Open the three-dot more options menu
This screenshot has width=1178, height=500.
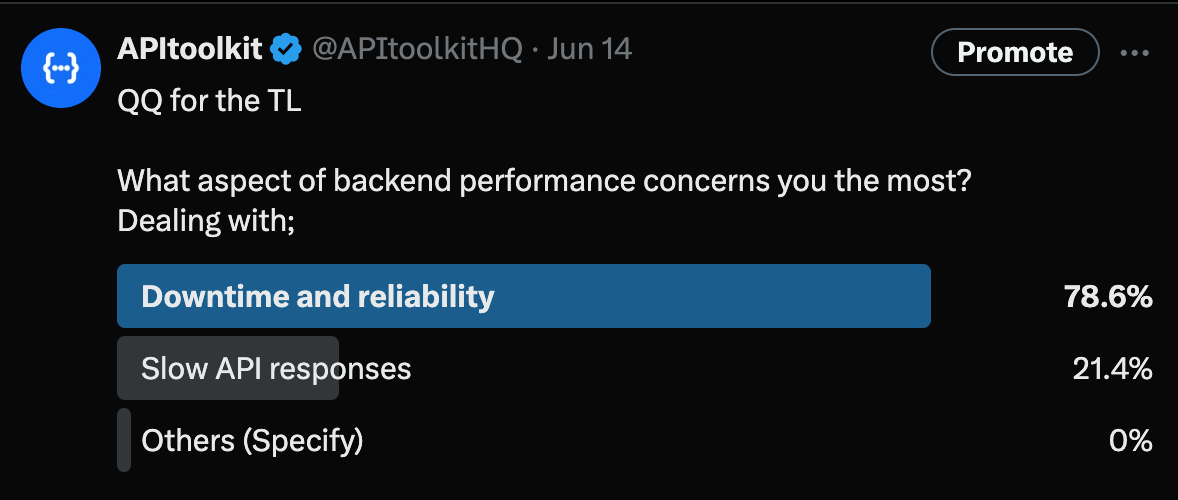click(1134, 53)
